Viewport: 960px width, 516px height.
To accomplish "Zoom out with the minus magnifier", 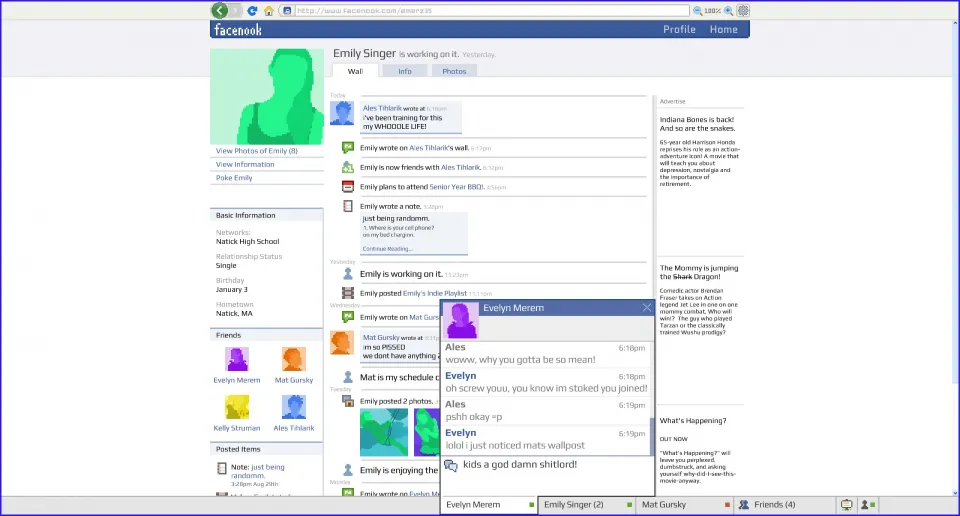I will 697,10.
